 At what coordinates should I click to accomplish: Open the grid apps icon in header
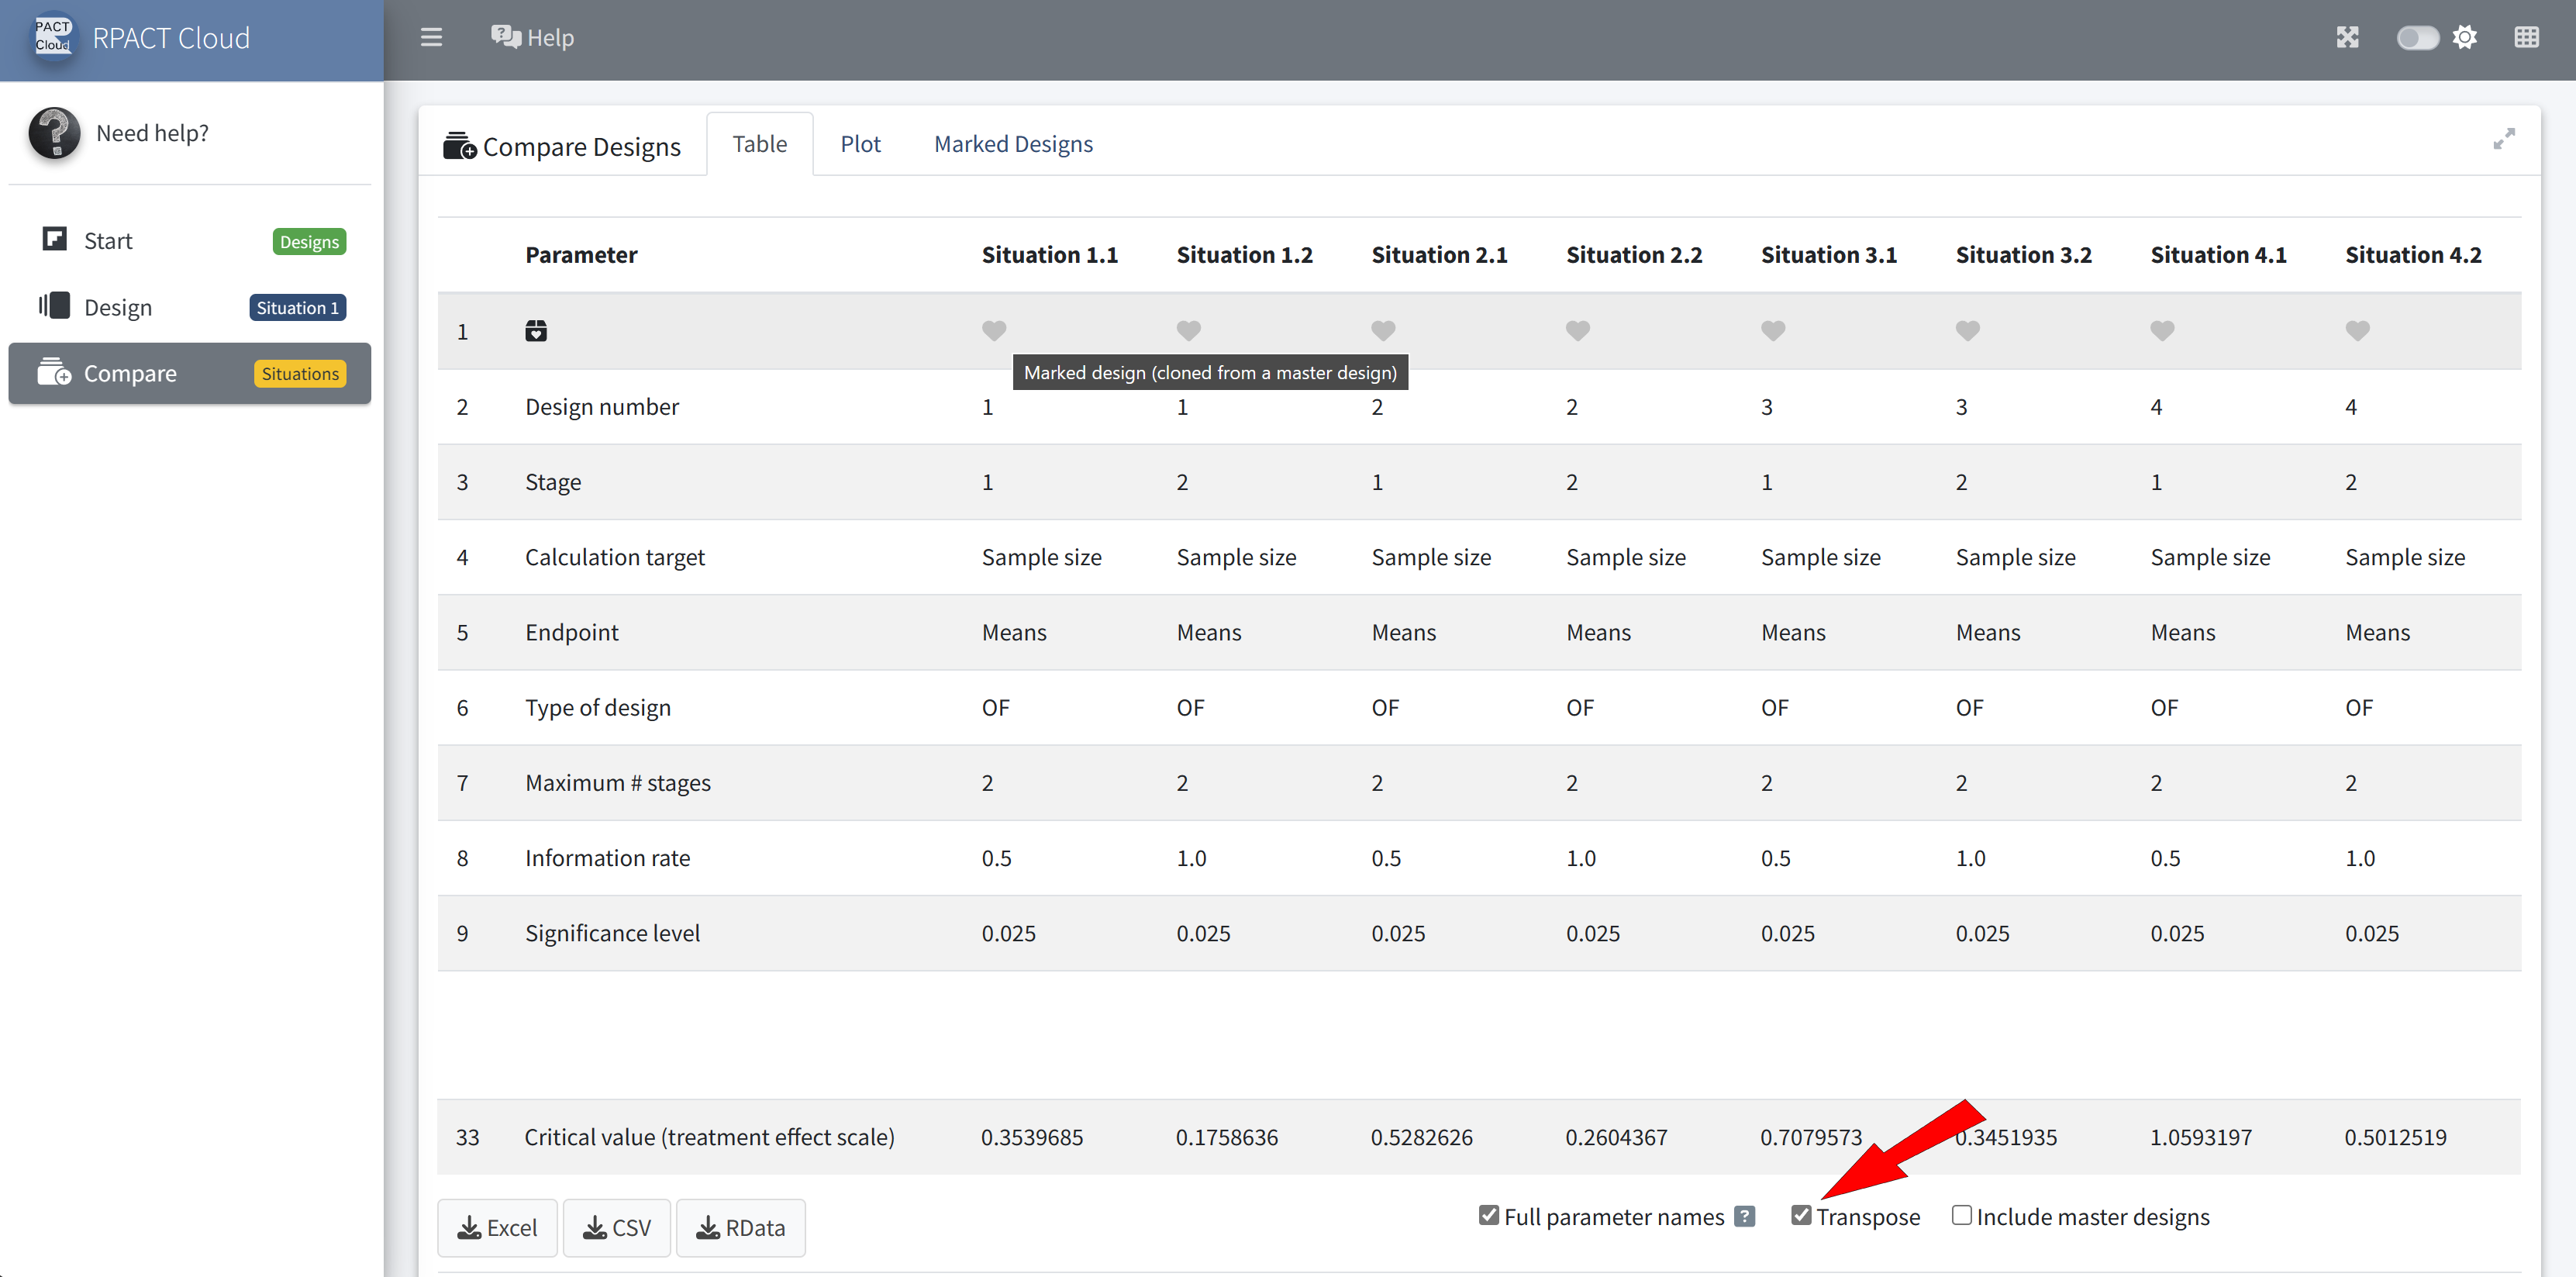click(x=2526, y=38)
